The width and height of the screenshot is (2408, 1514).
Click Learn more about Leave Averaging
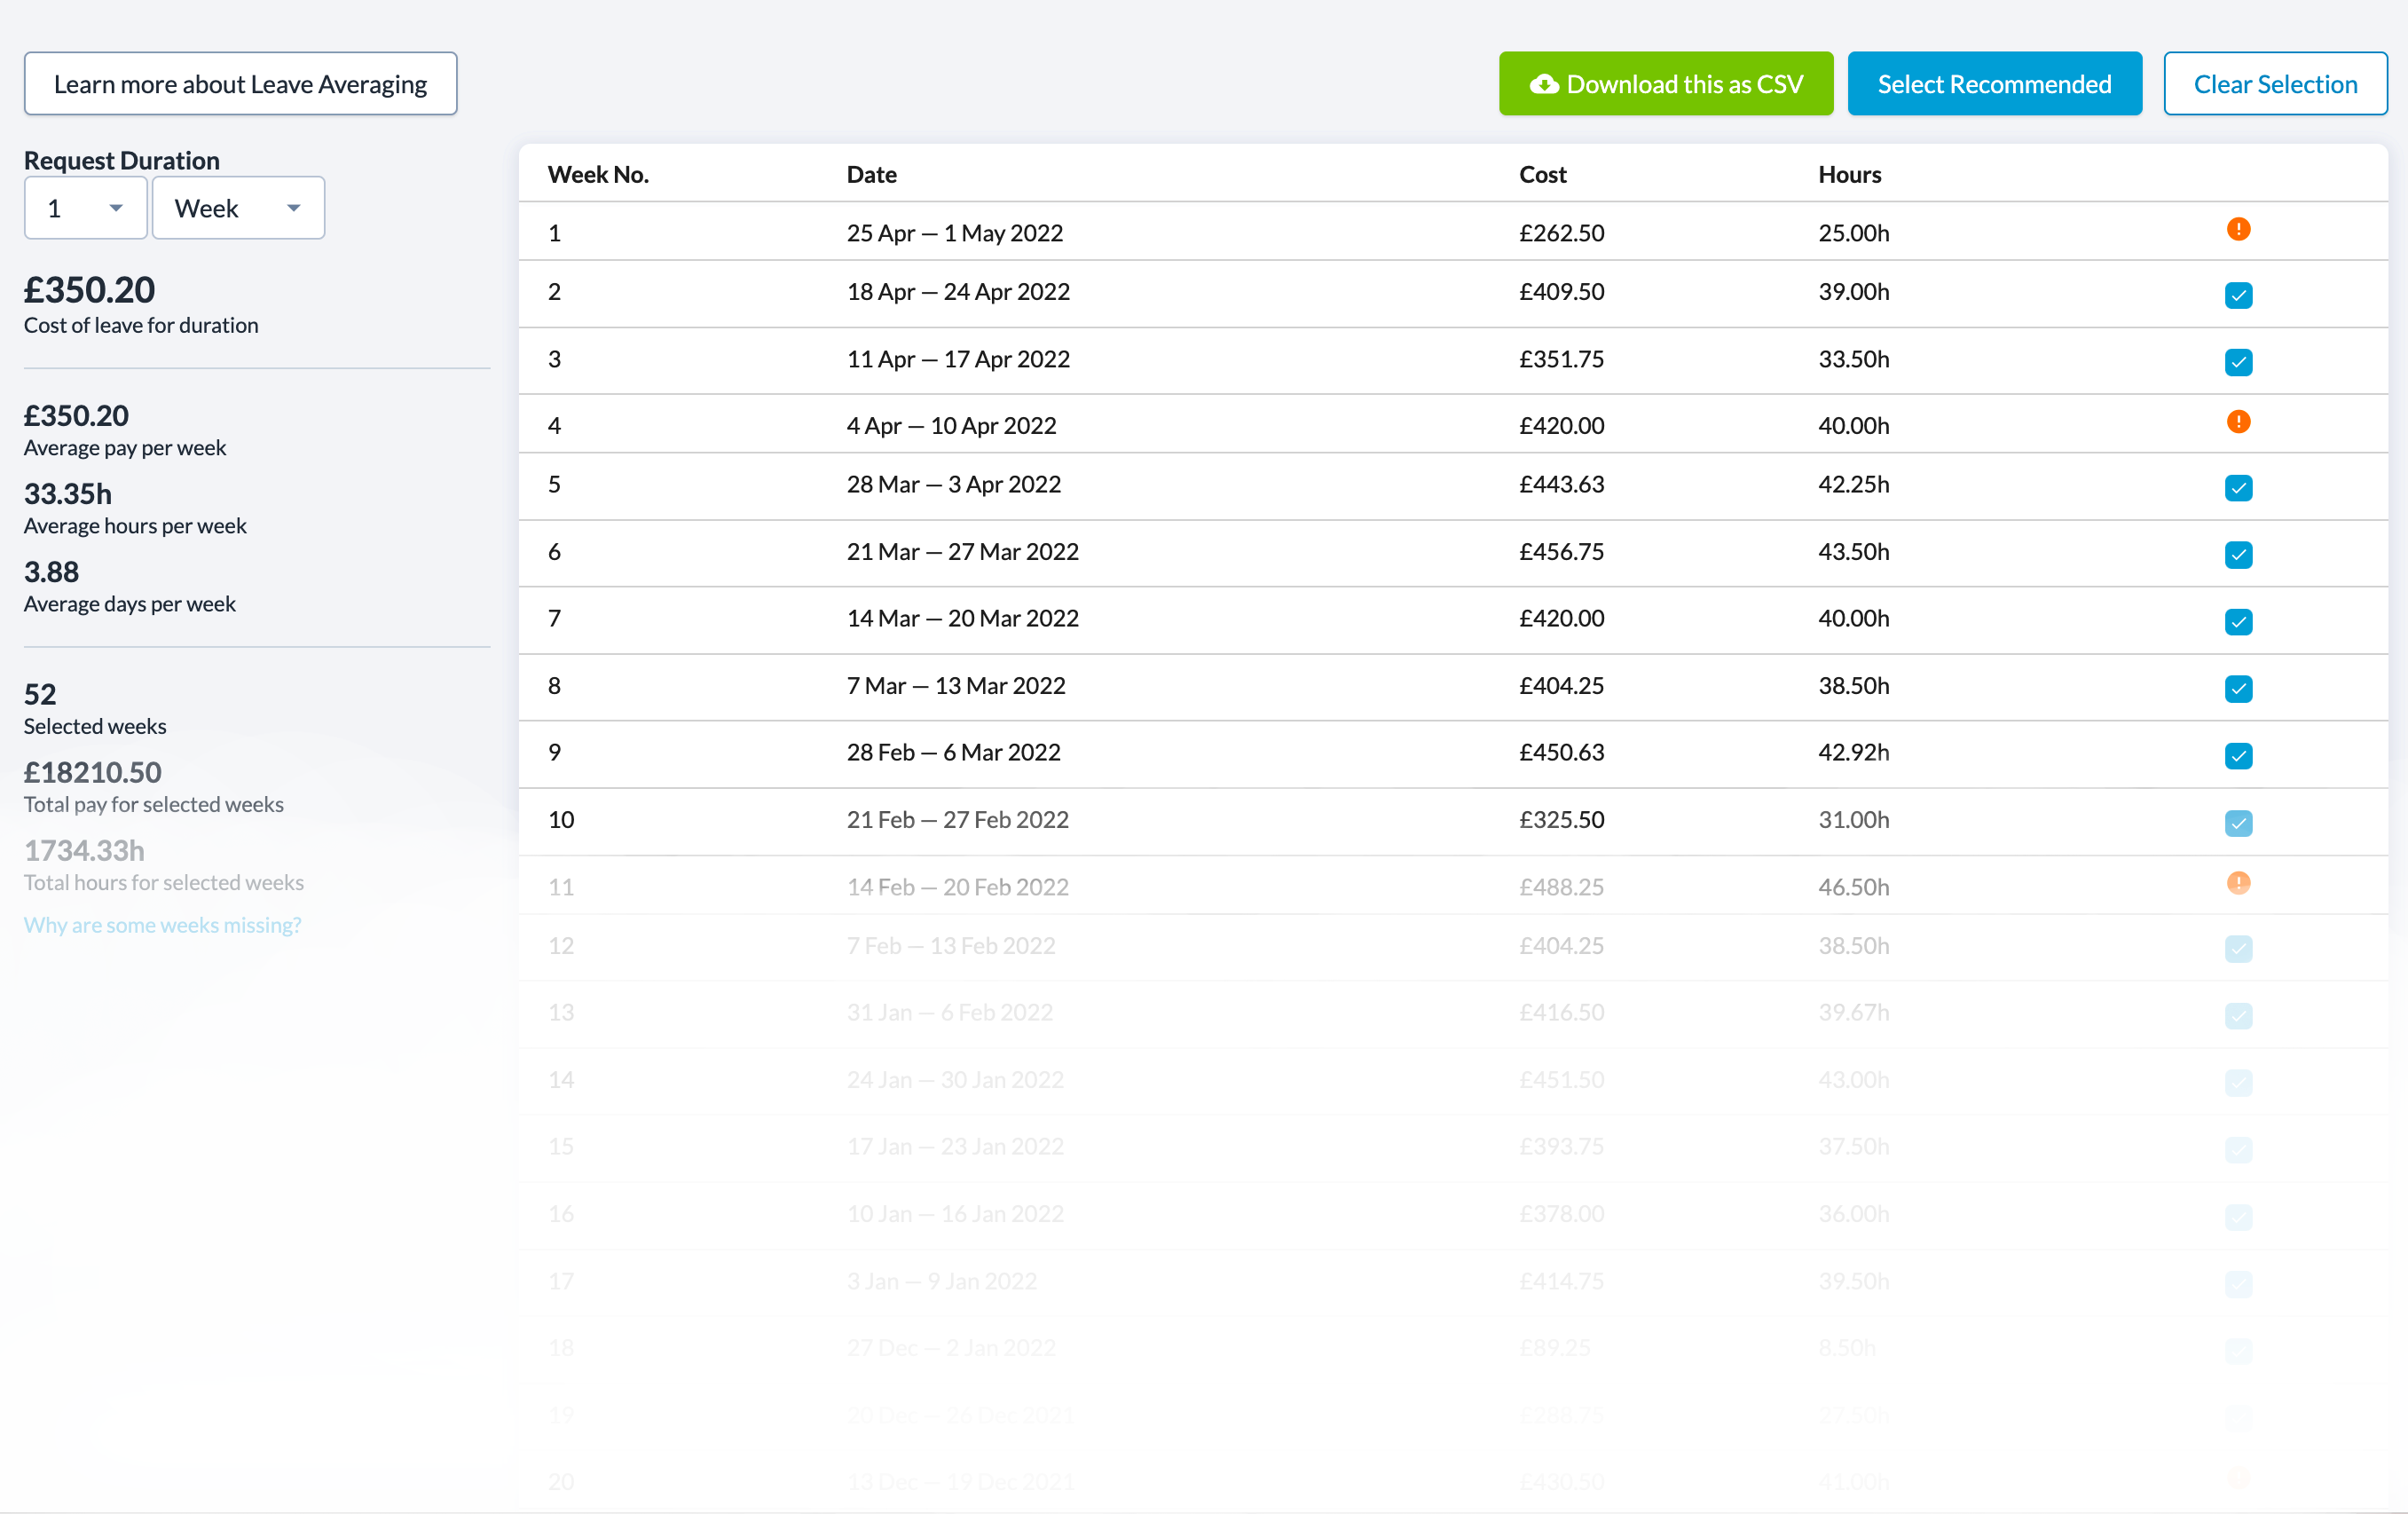tap(240, 84)
